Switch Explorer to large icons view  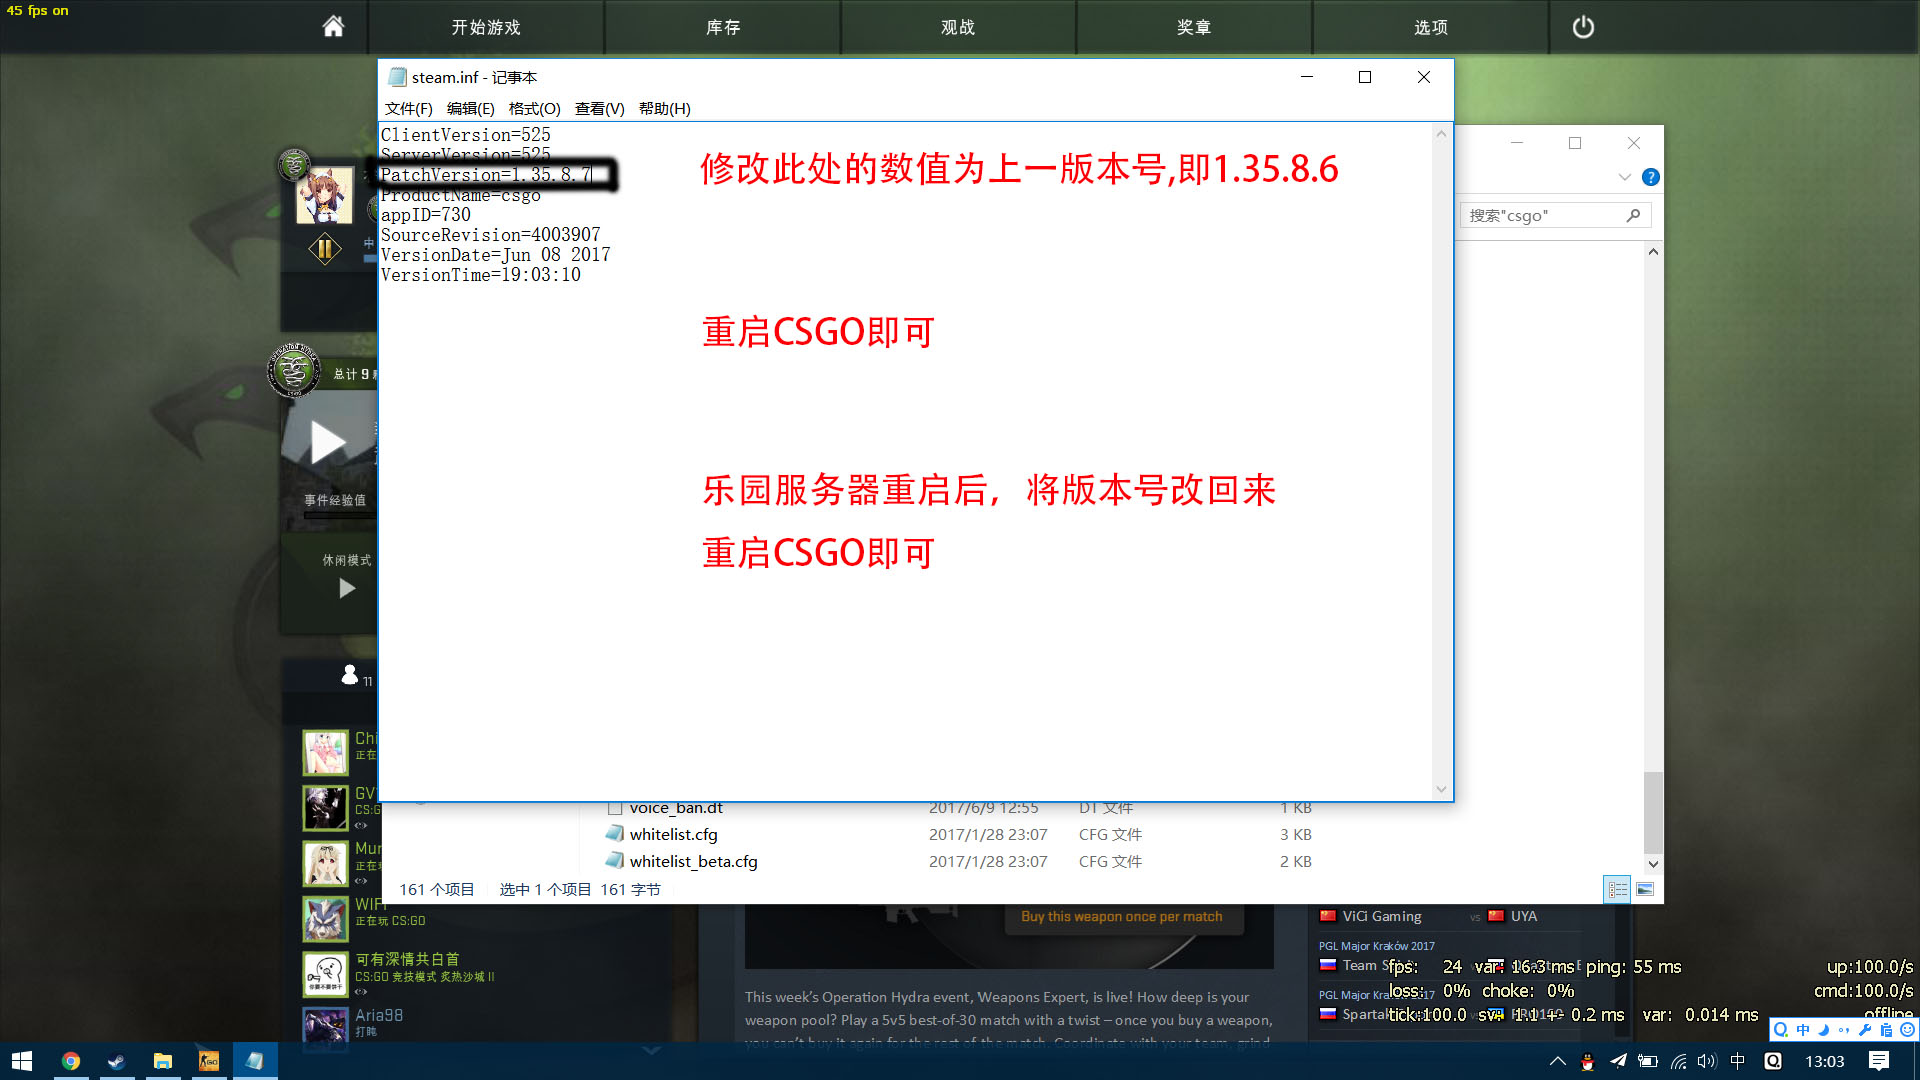[x=1645, y=889]
